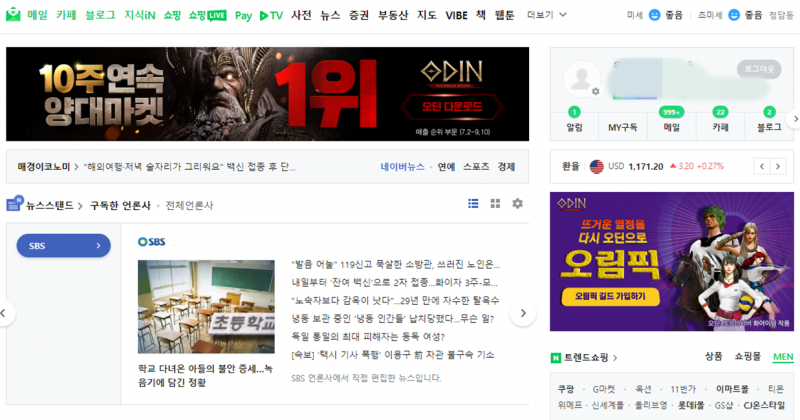The height and width of the screenshot is (420, 800).
Task: Switch to MEN trend shopping tab
Action: [782, 357]
